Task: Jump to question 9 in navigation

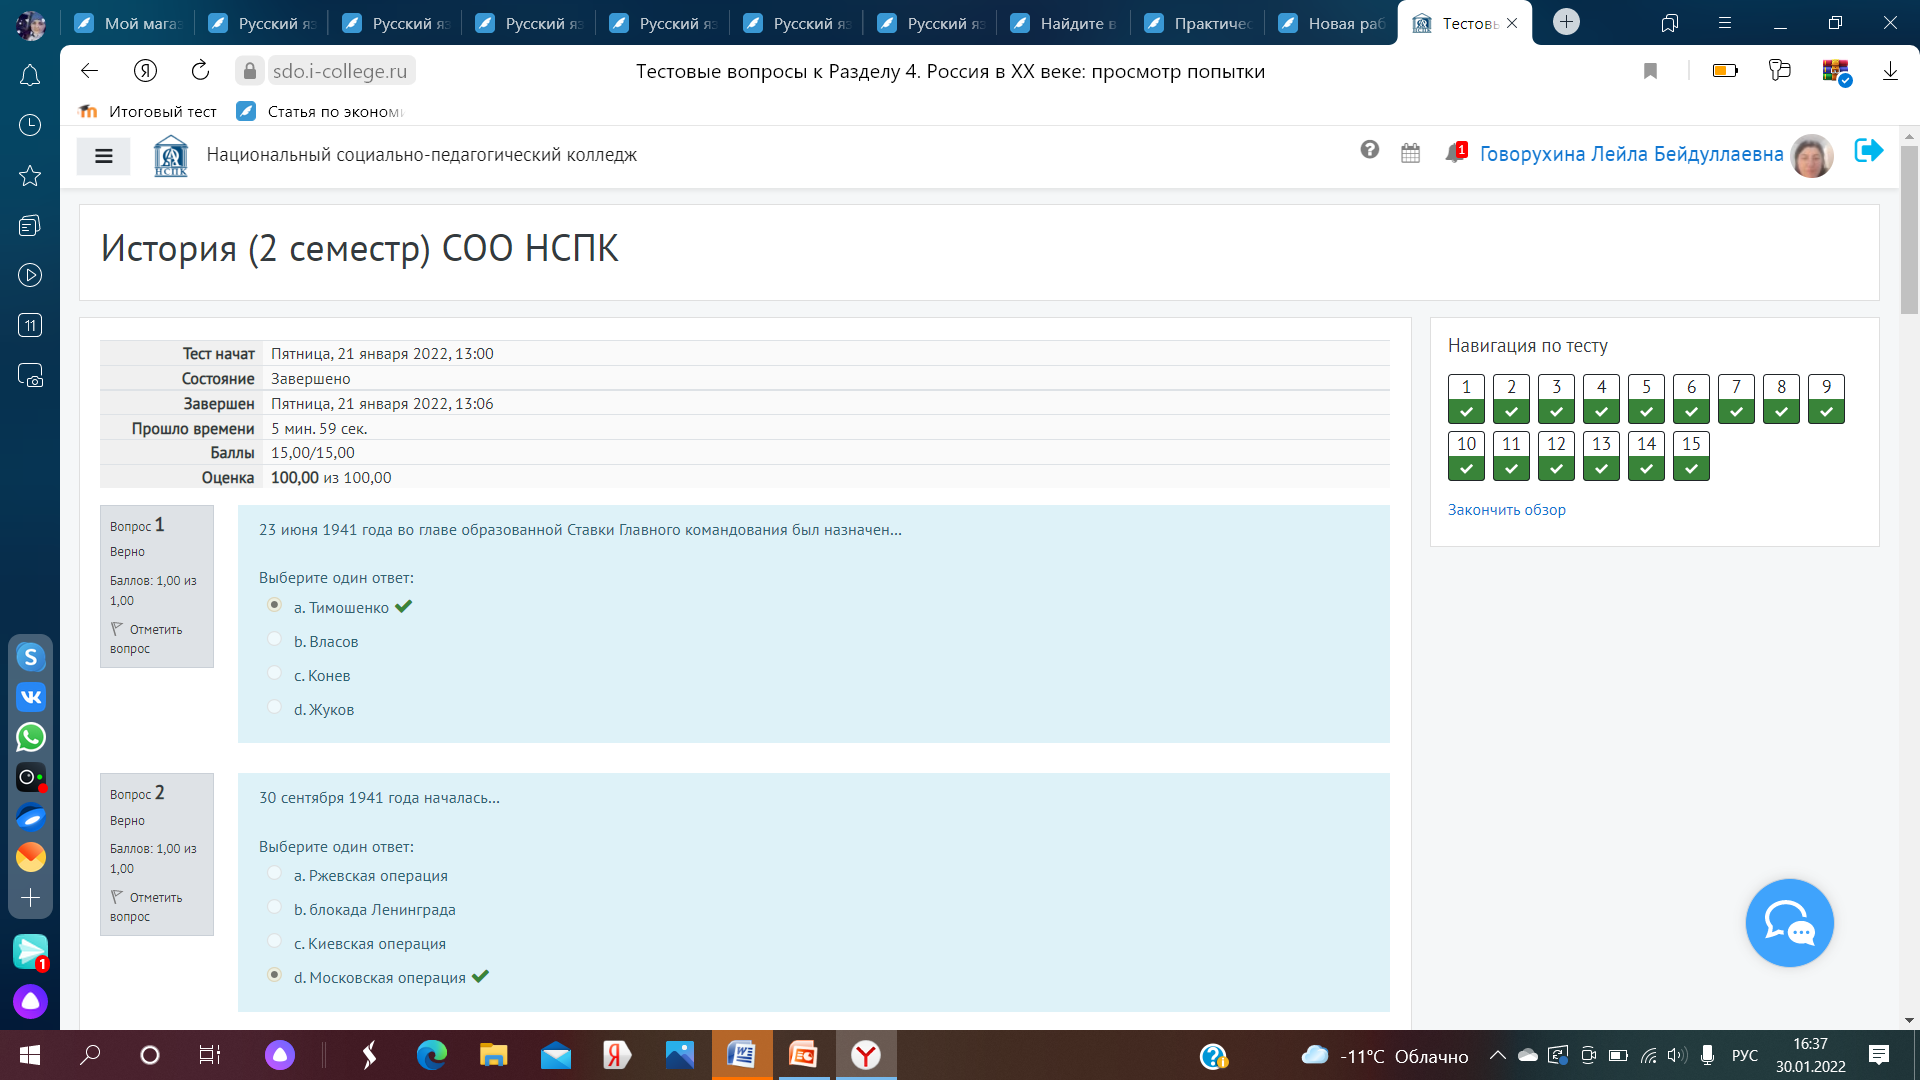Action: [x=1826, y=399]
